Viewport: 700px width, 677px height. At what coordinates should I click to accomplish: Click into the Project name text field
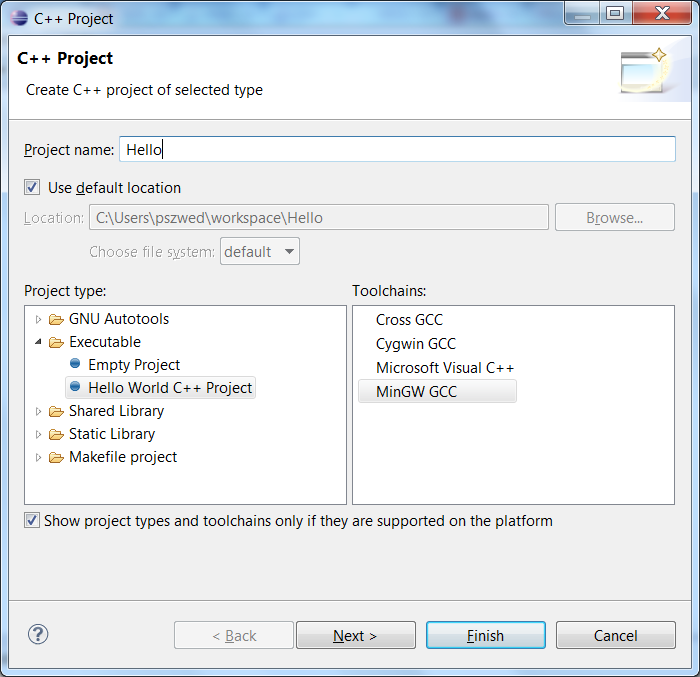397,150
